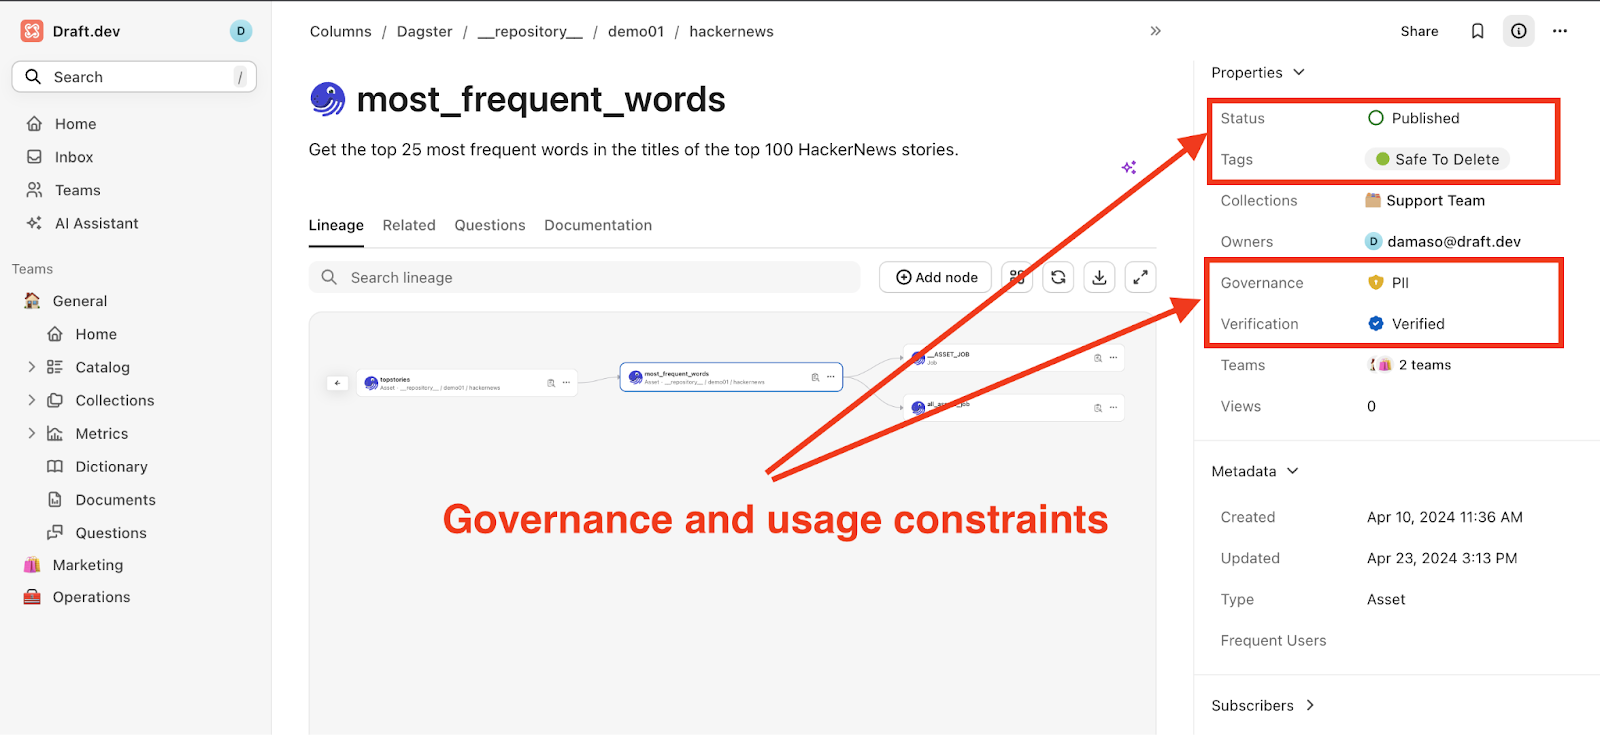Expand the Collections tree item
This screenshot has height=735, width=1600.
(32, 400)
